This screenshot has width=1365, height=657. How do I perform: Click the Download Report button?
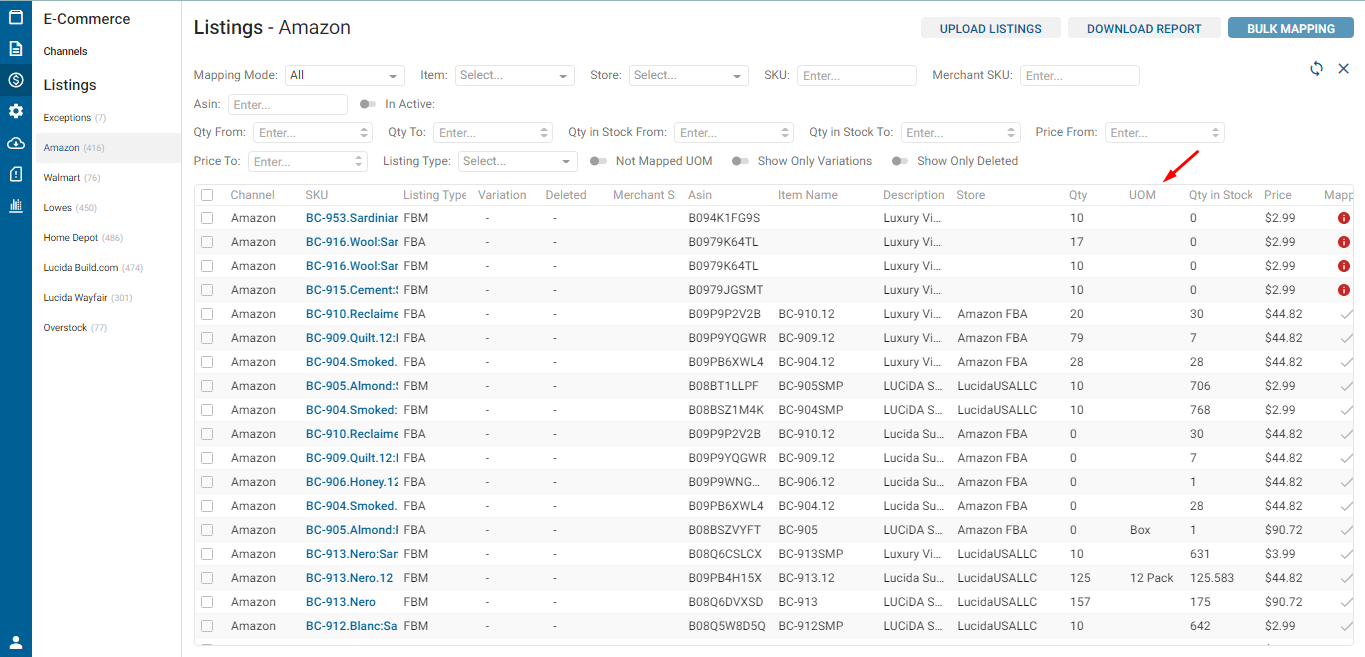click(x=1144, y=28)
